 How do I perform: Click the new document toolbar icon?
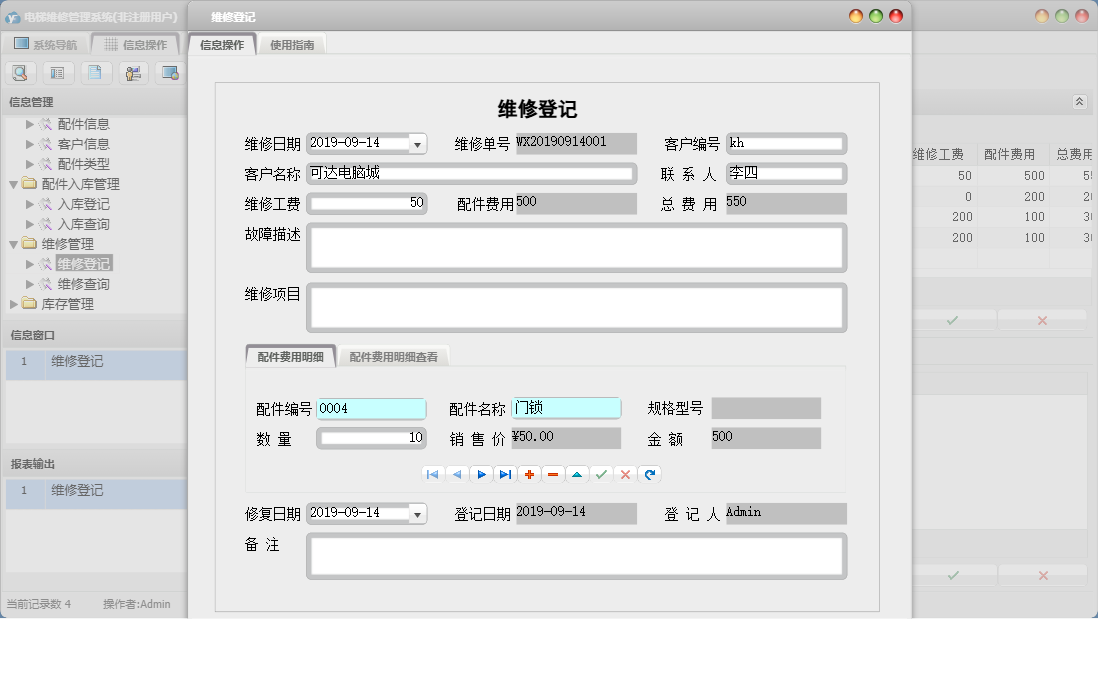point(96,72)
